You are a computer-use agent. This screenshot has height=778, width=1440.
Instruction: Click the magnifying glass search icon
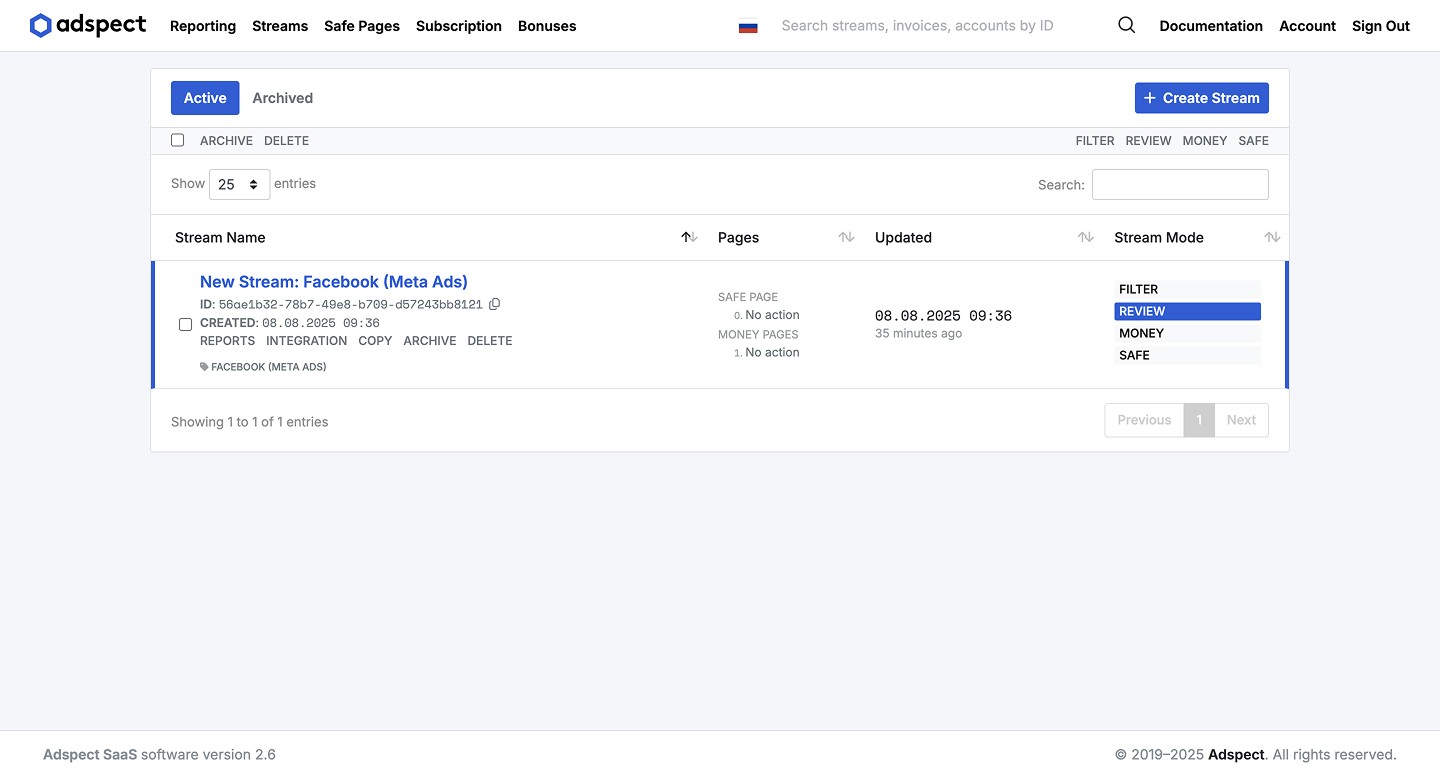pos(1126,26)
